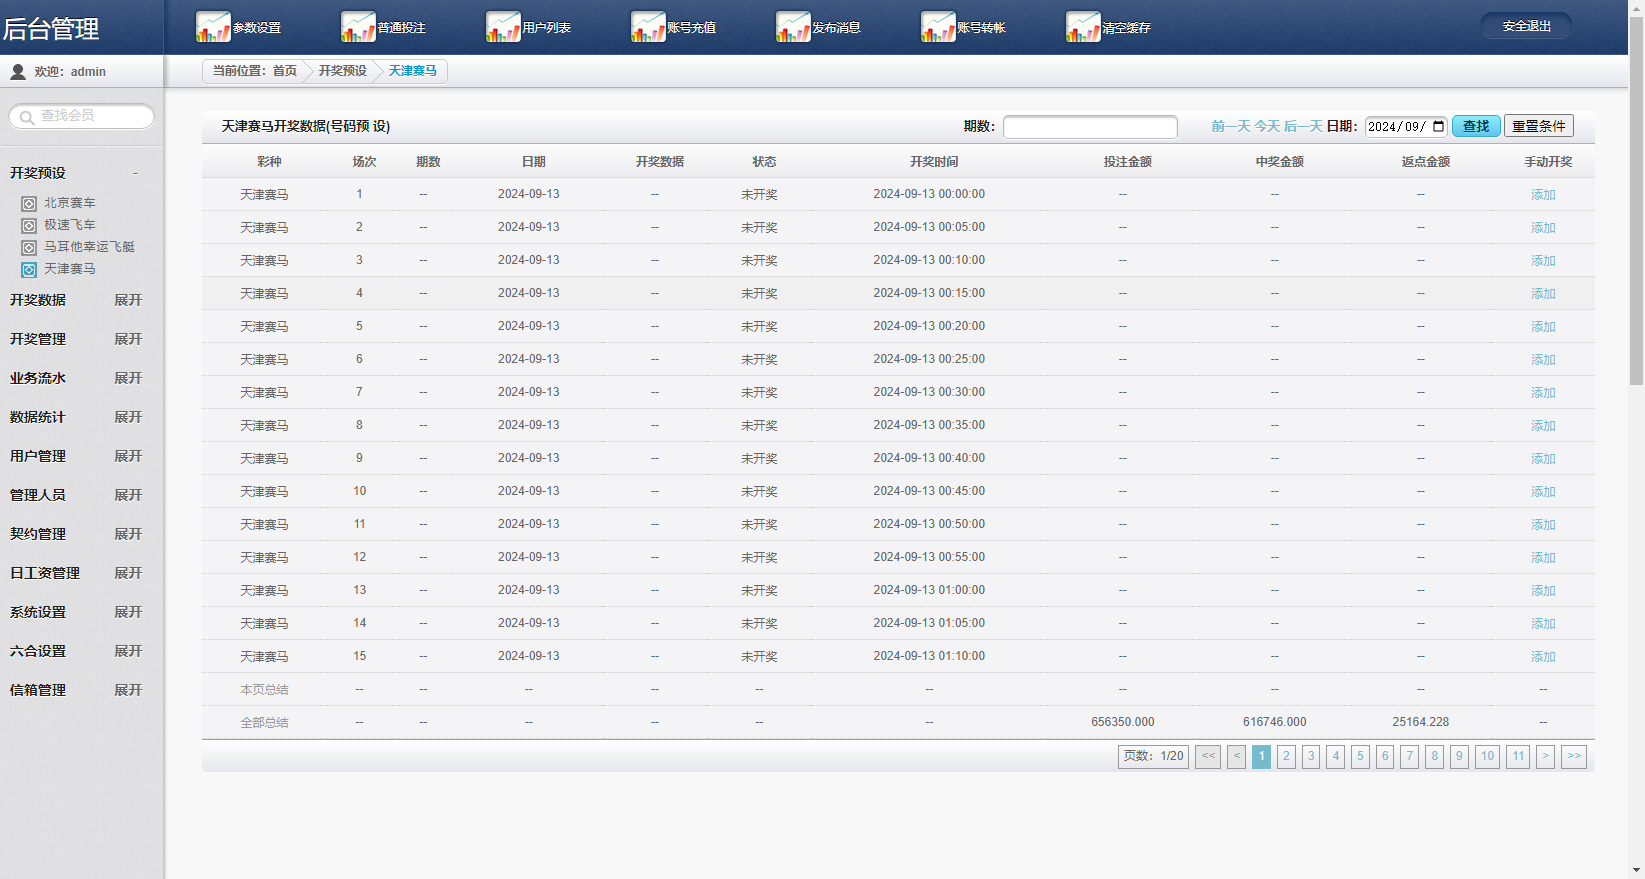
Task: Click the 查找 search button
Action: click(1475, 126)
